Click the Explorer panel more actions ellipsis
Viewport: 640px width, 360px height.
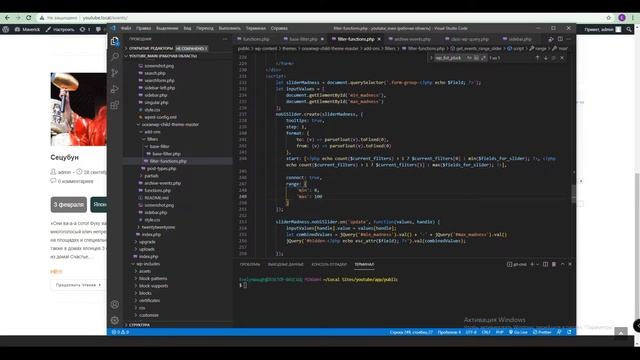pyautogui.click(x=225, y=39)
